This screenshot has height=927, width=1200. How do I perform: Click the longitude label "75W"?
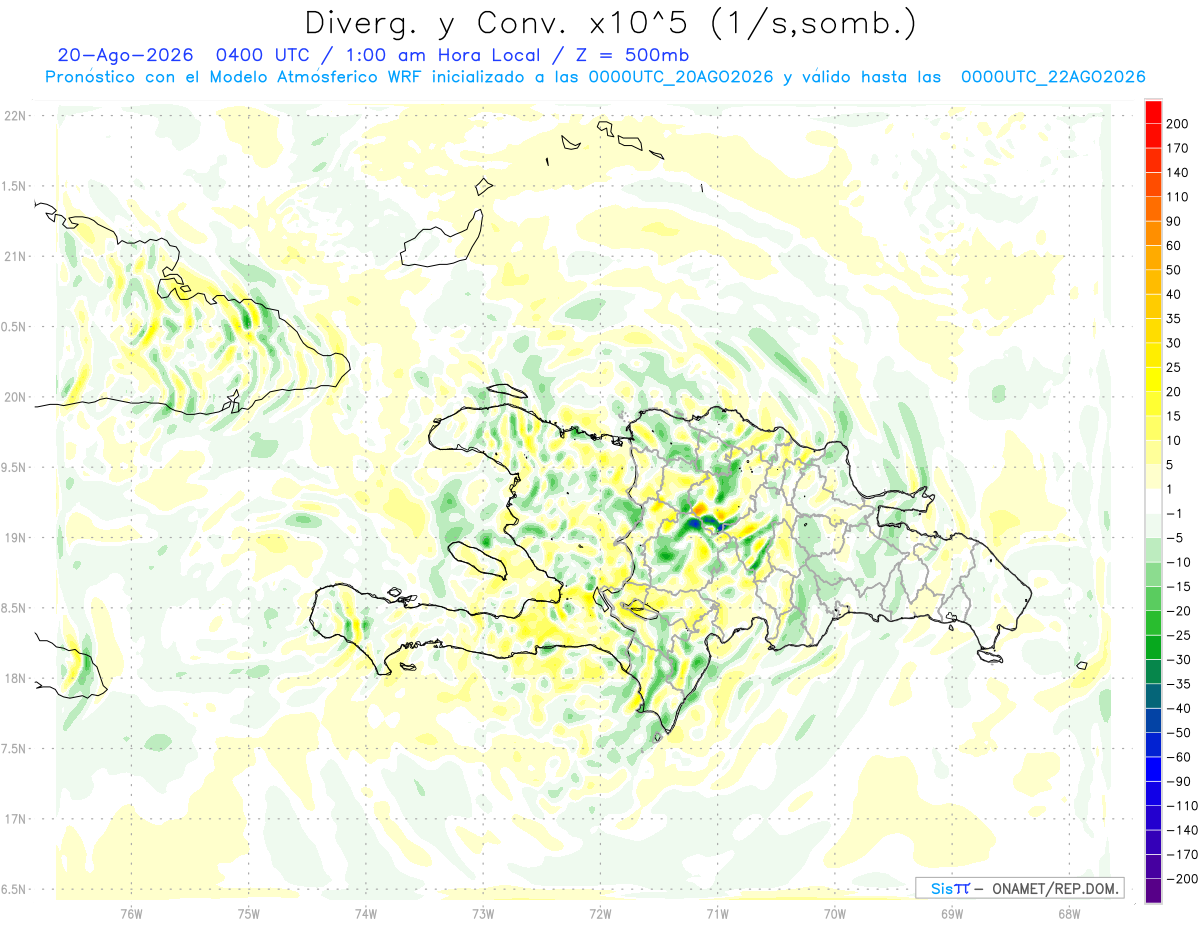pos(249,913)
